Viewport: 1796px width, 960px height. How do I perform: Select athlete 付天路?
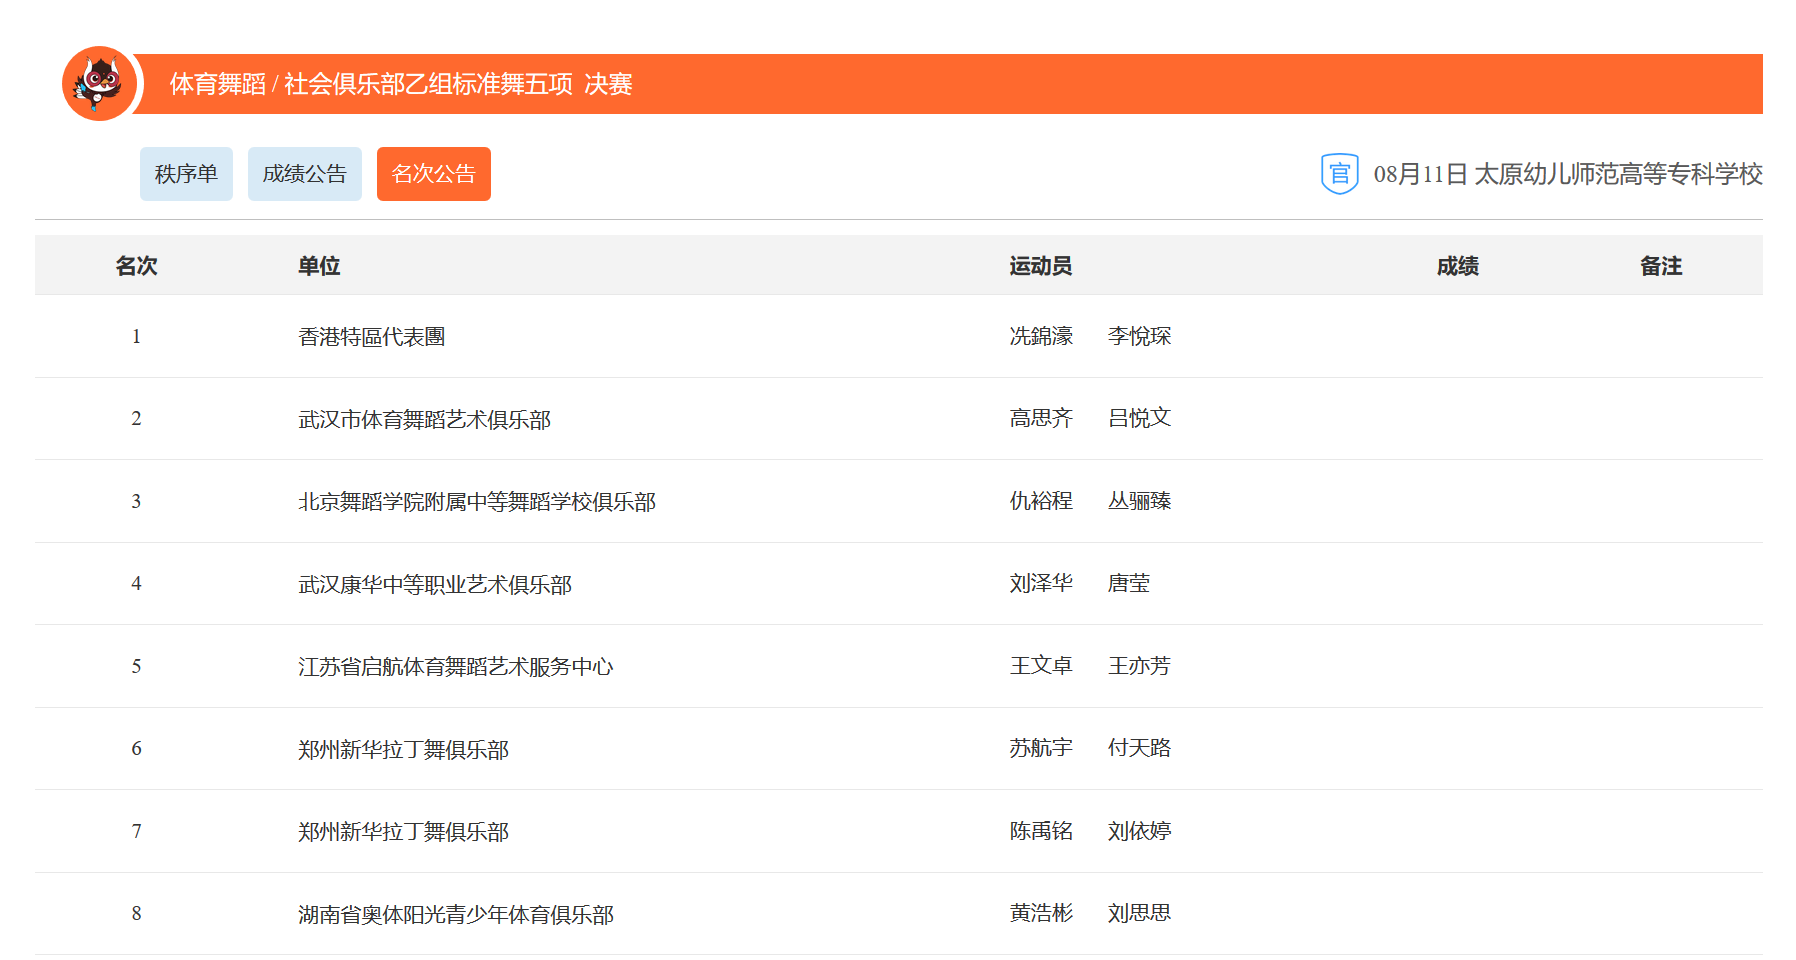[1139, 748]
